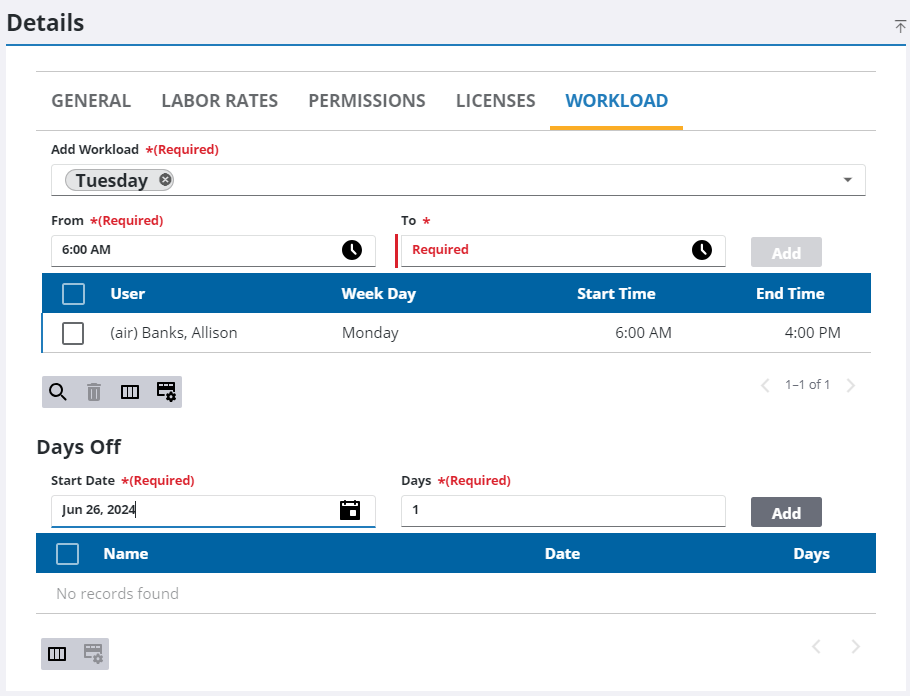Check the box for Banks, Allison row

[73, 333]
